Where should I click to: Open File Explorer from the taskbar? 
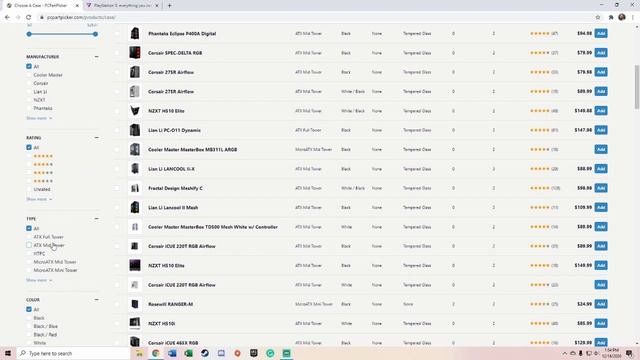click(139, 353)
